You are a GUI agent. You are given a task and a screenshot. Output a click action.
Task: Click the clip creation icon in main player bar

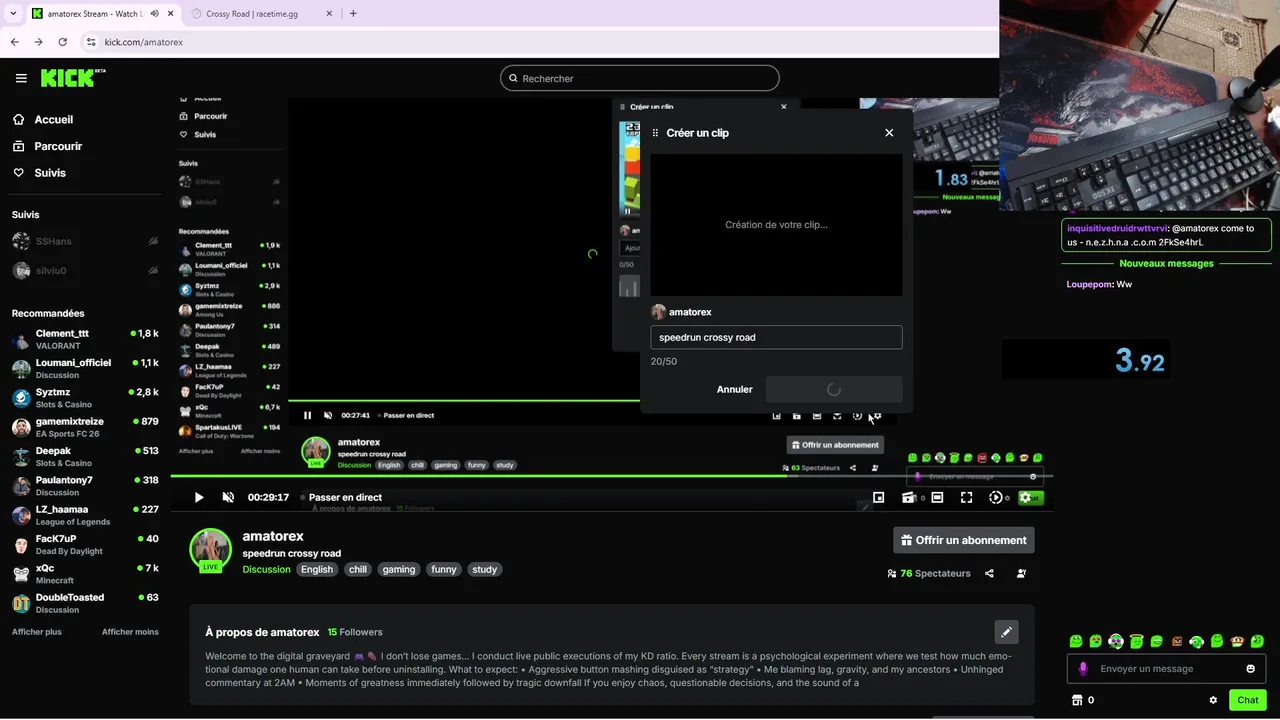(x=908, y=497)
